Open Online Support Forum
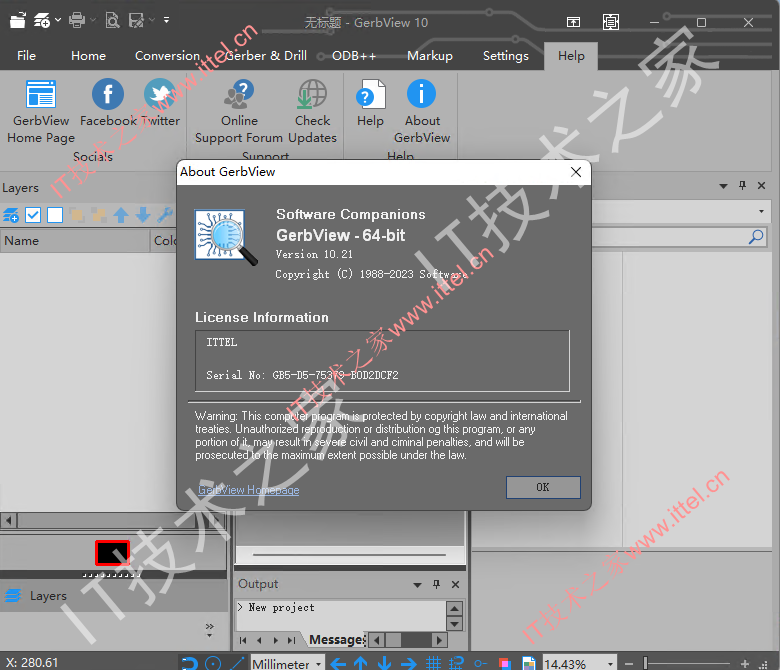Viewport: 780px width, 670px height. [x=239, y=94]
